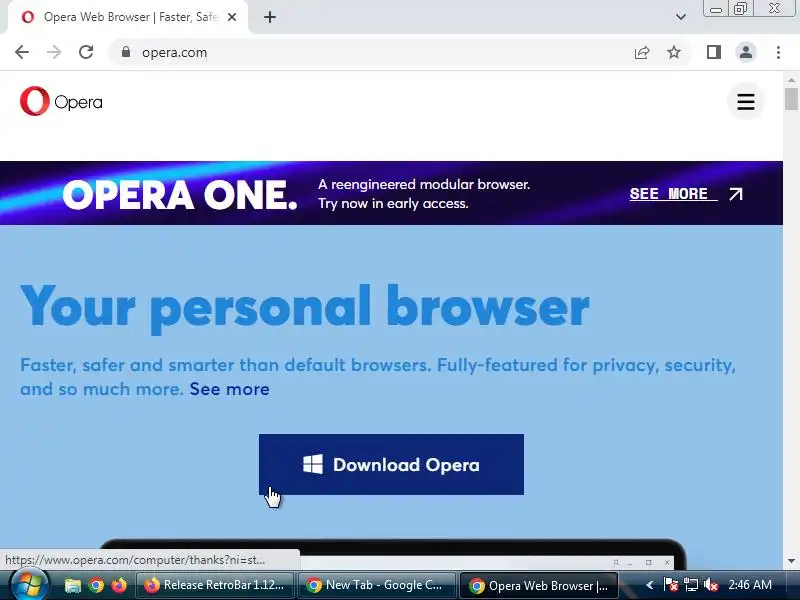Open the Action Center flag icon
The width and height of the screenshot is (800, 600).
(x=670, y=585)
